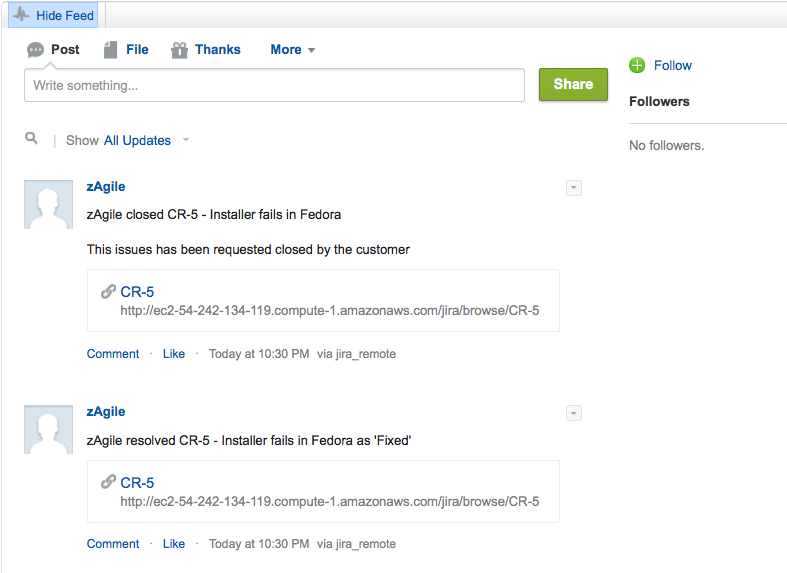Viewport: 787px width, 573px height.
Task: Click the Write something text field
Action: click(x=274, y=86)
